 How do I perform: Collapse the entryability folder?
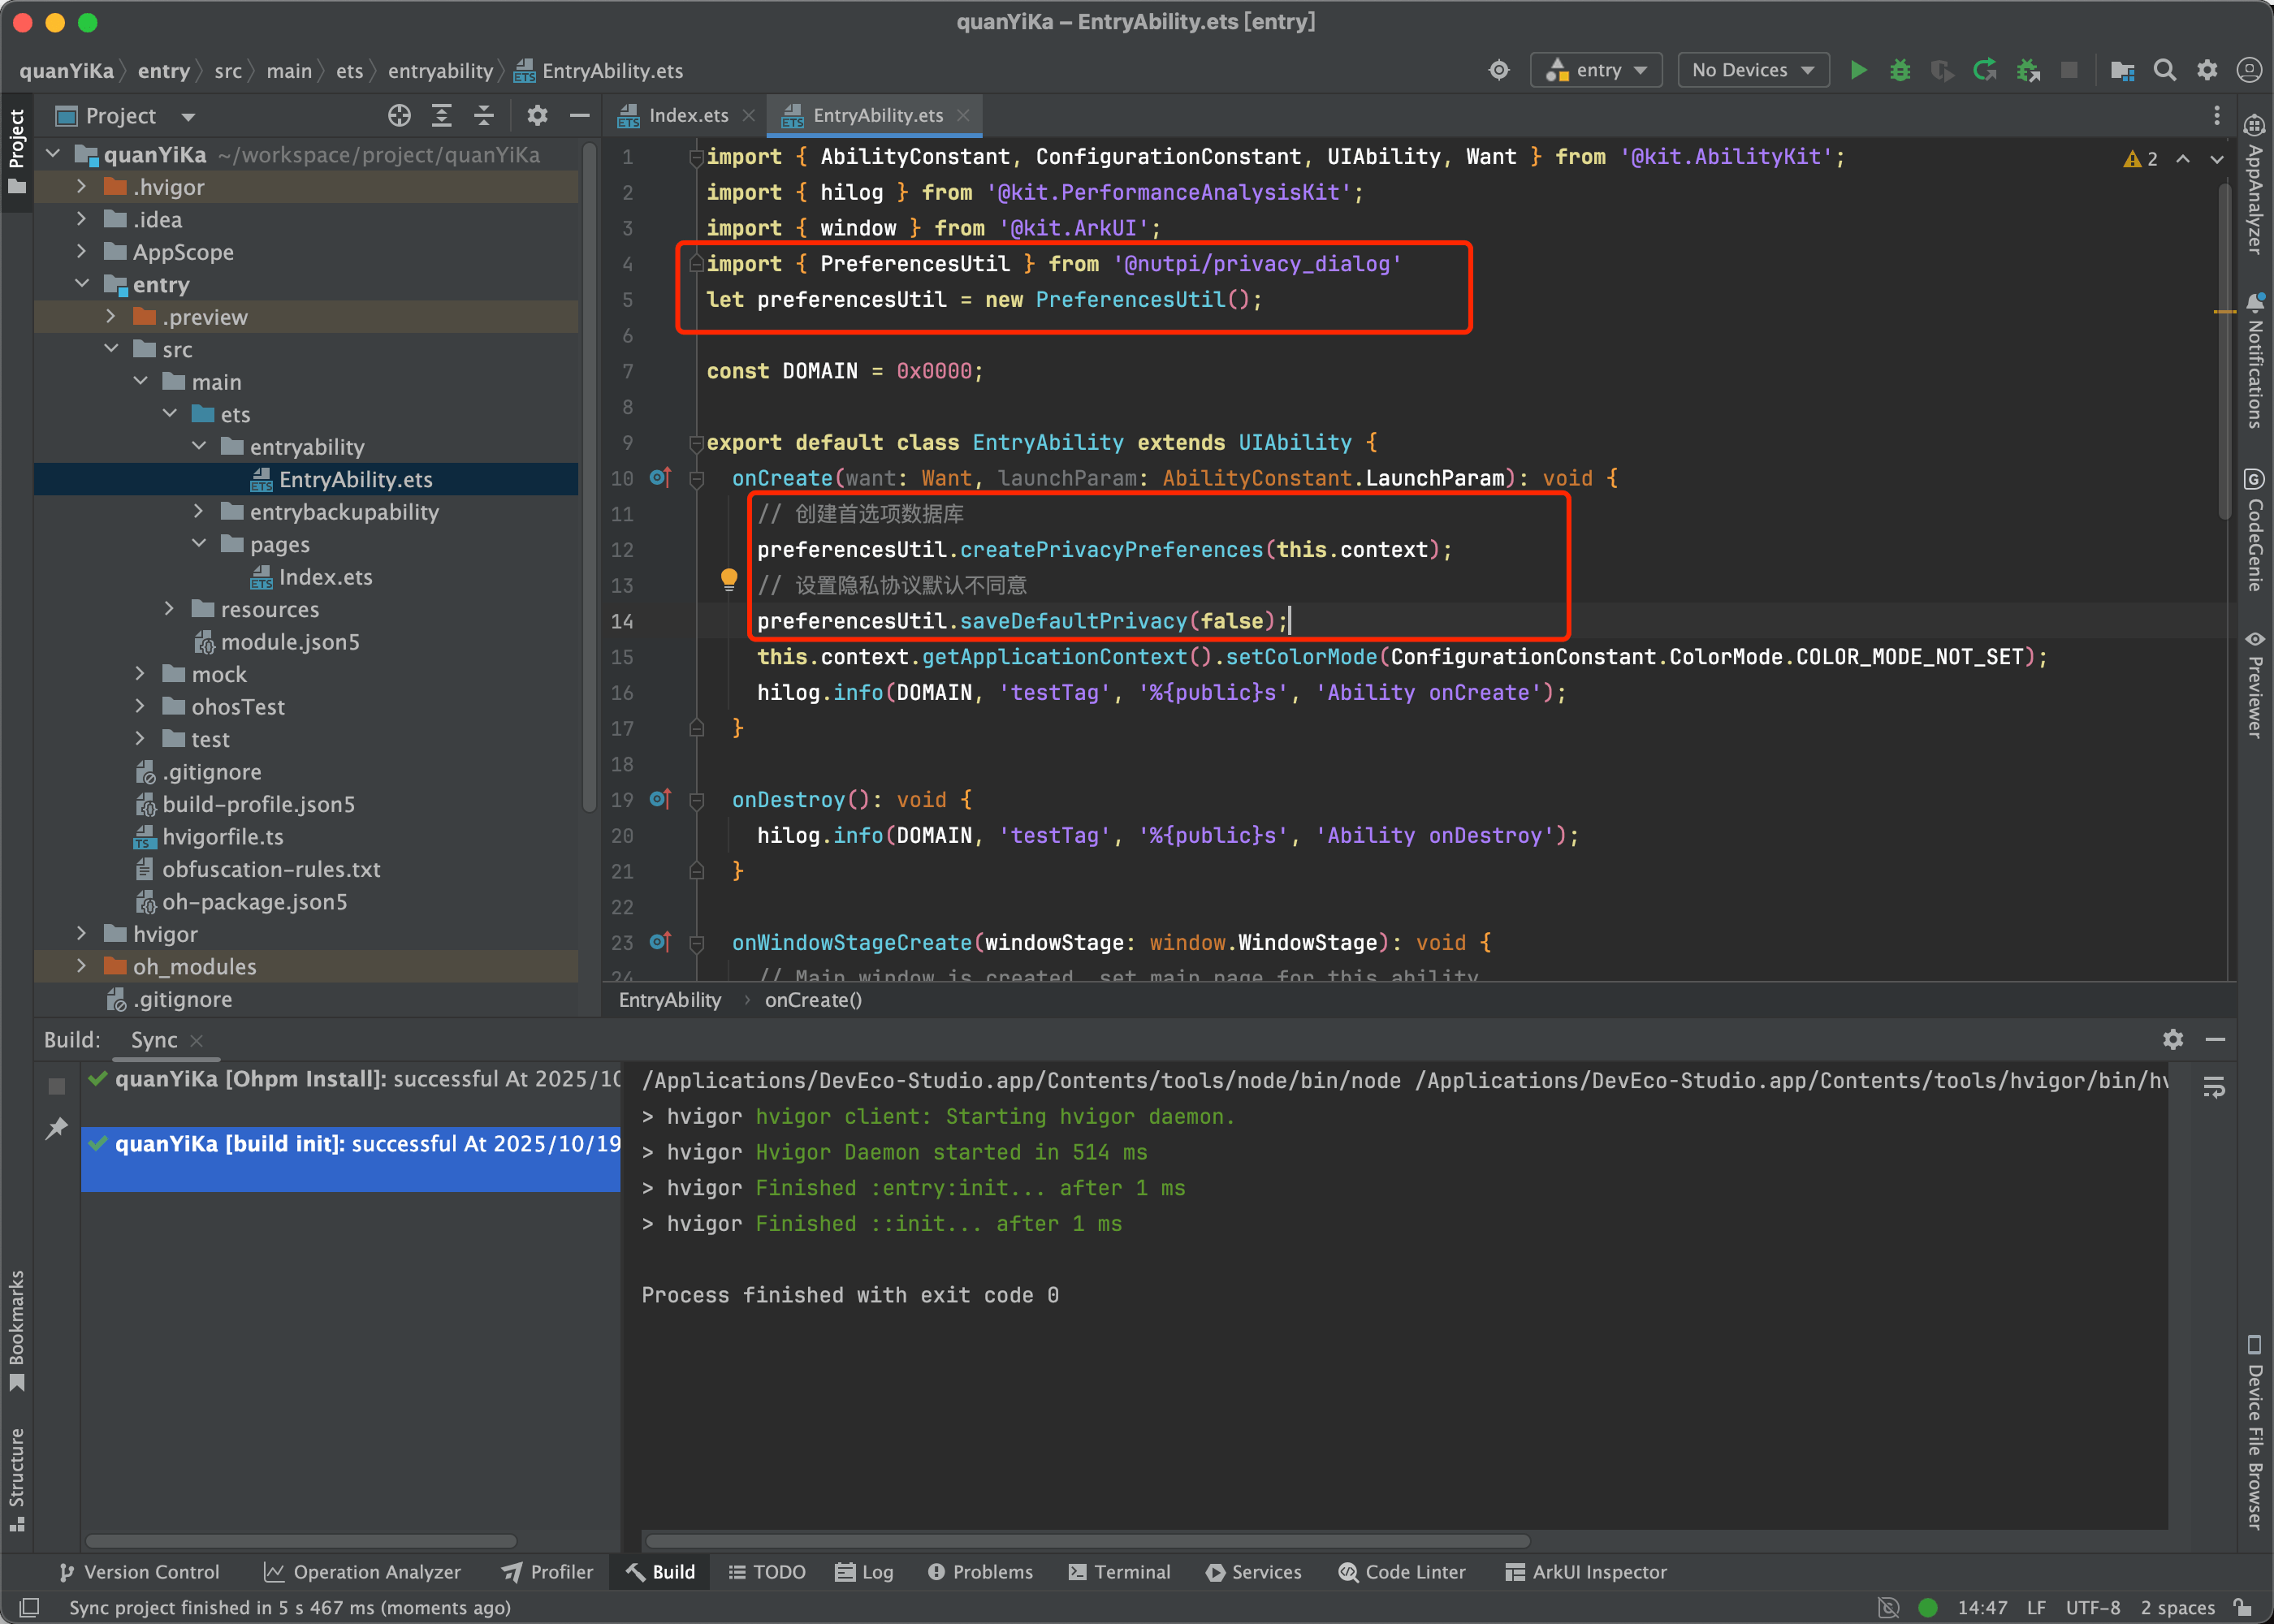199,446
